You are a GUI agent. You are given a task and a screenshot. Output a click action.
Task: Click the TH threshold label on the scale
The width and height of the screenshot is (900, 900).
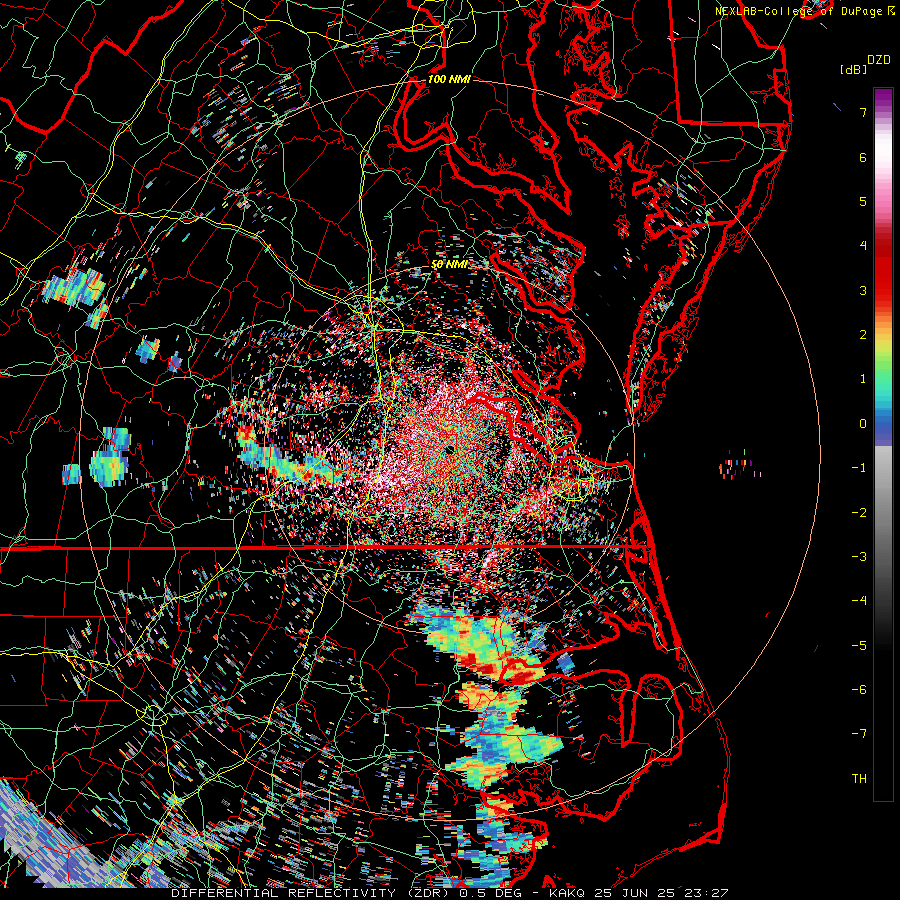click(859, 779)
